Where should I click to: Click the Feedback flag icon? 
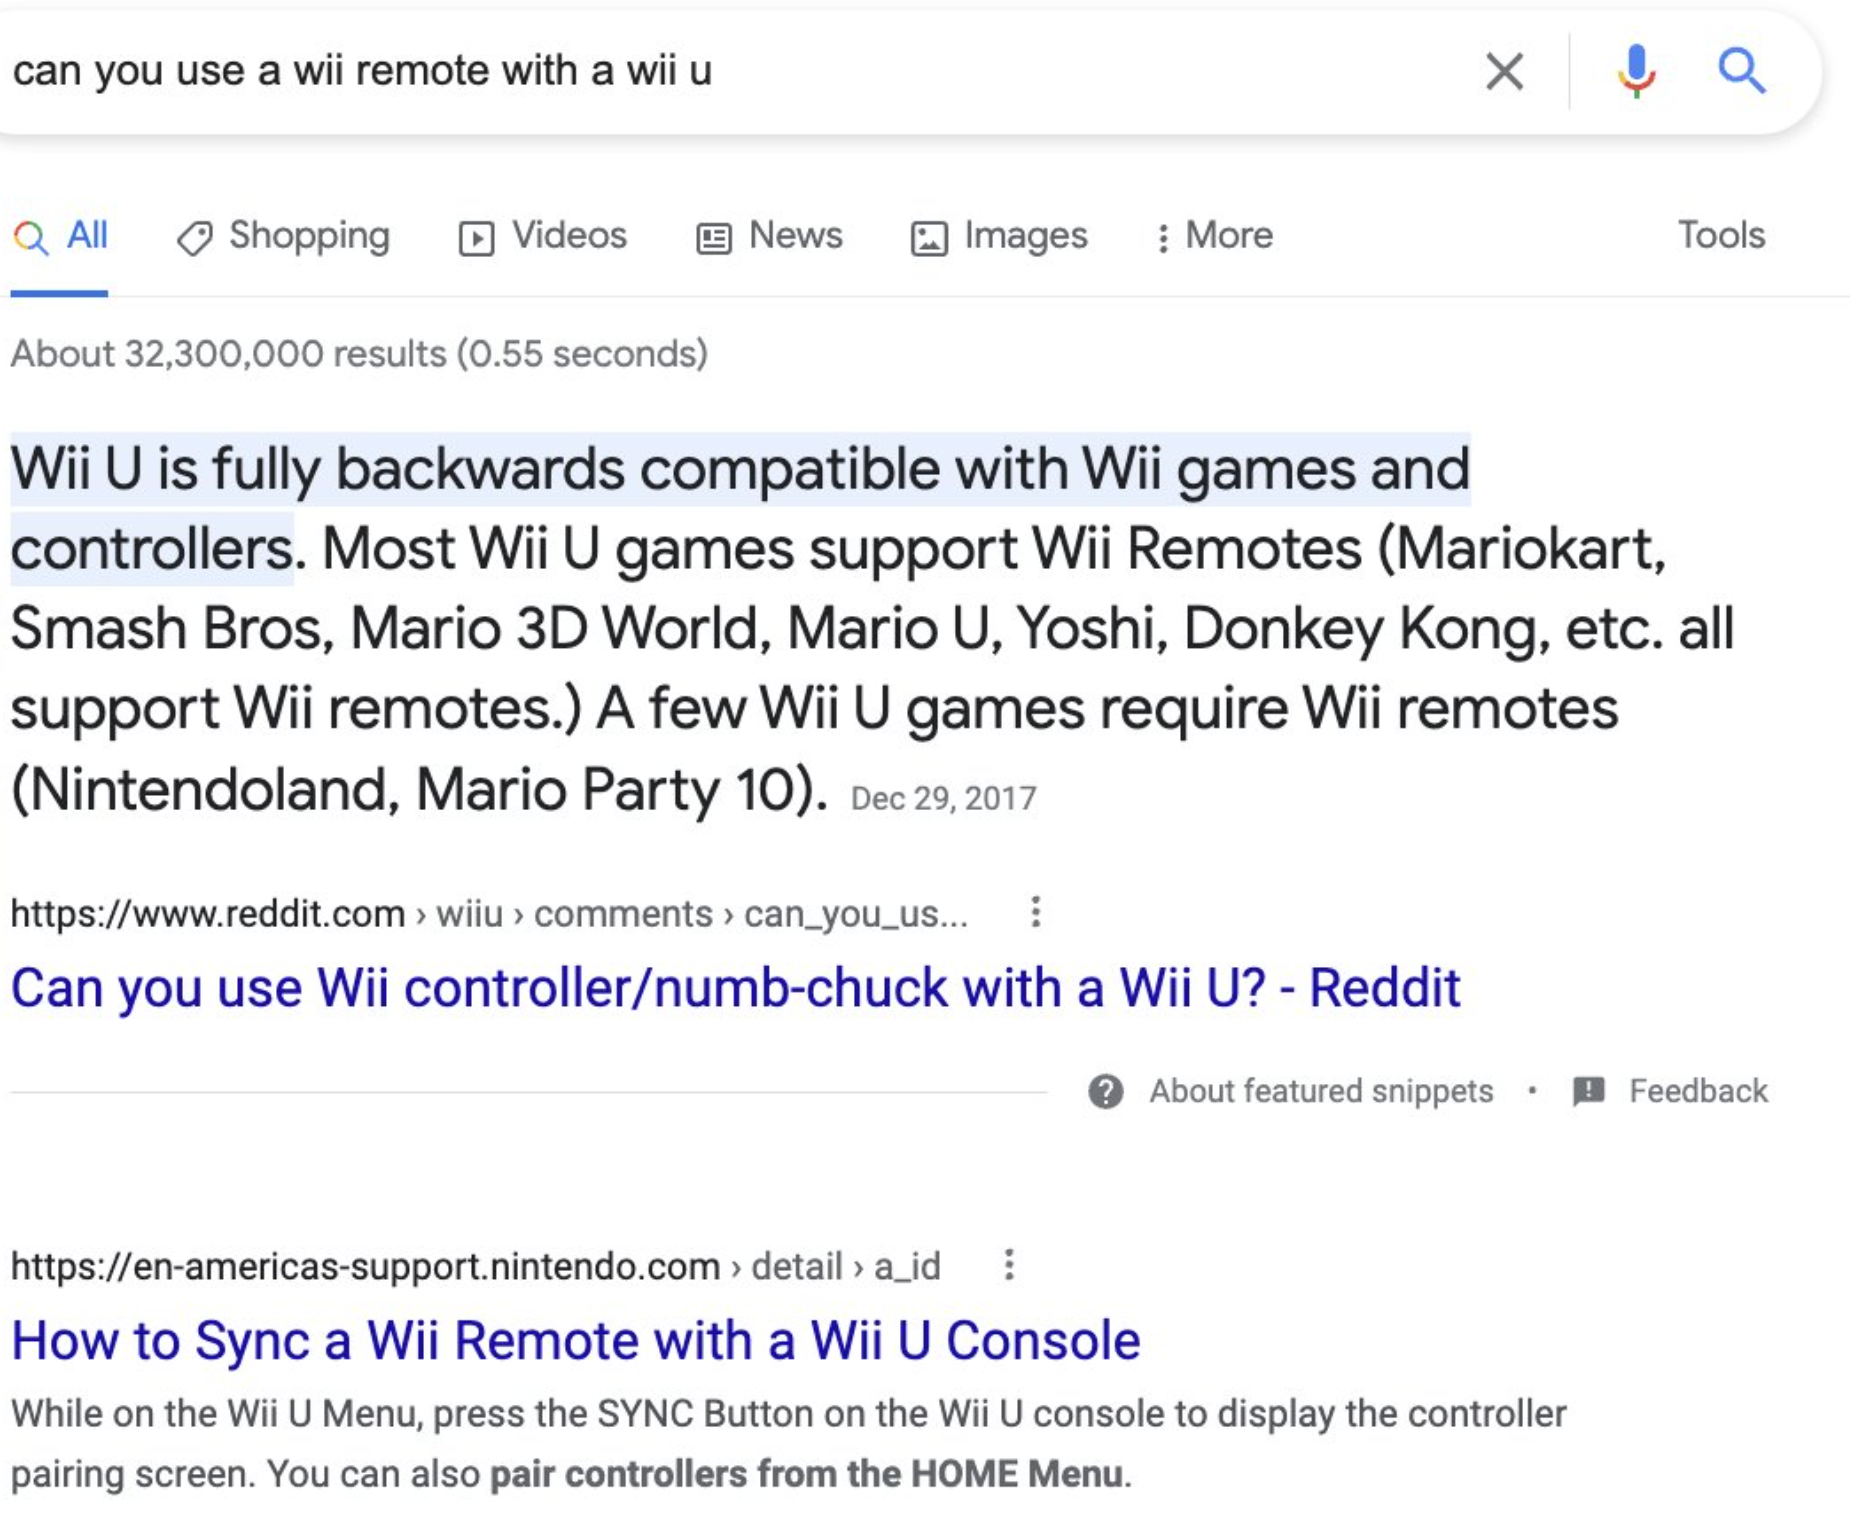(x=1587, y=1091)
